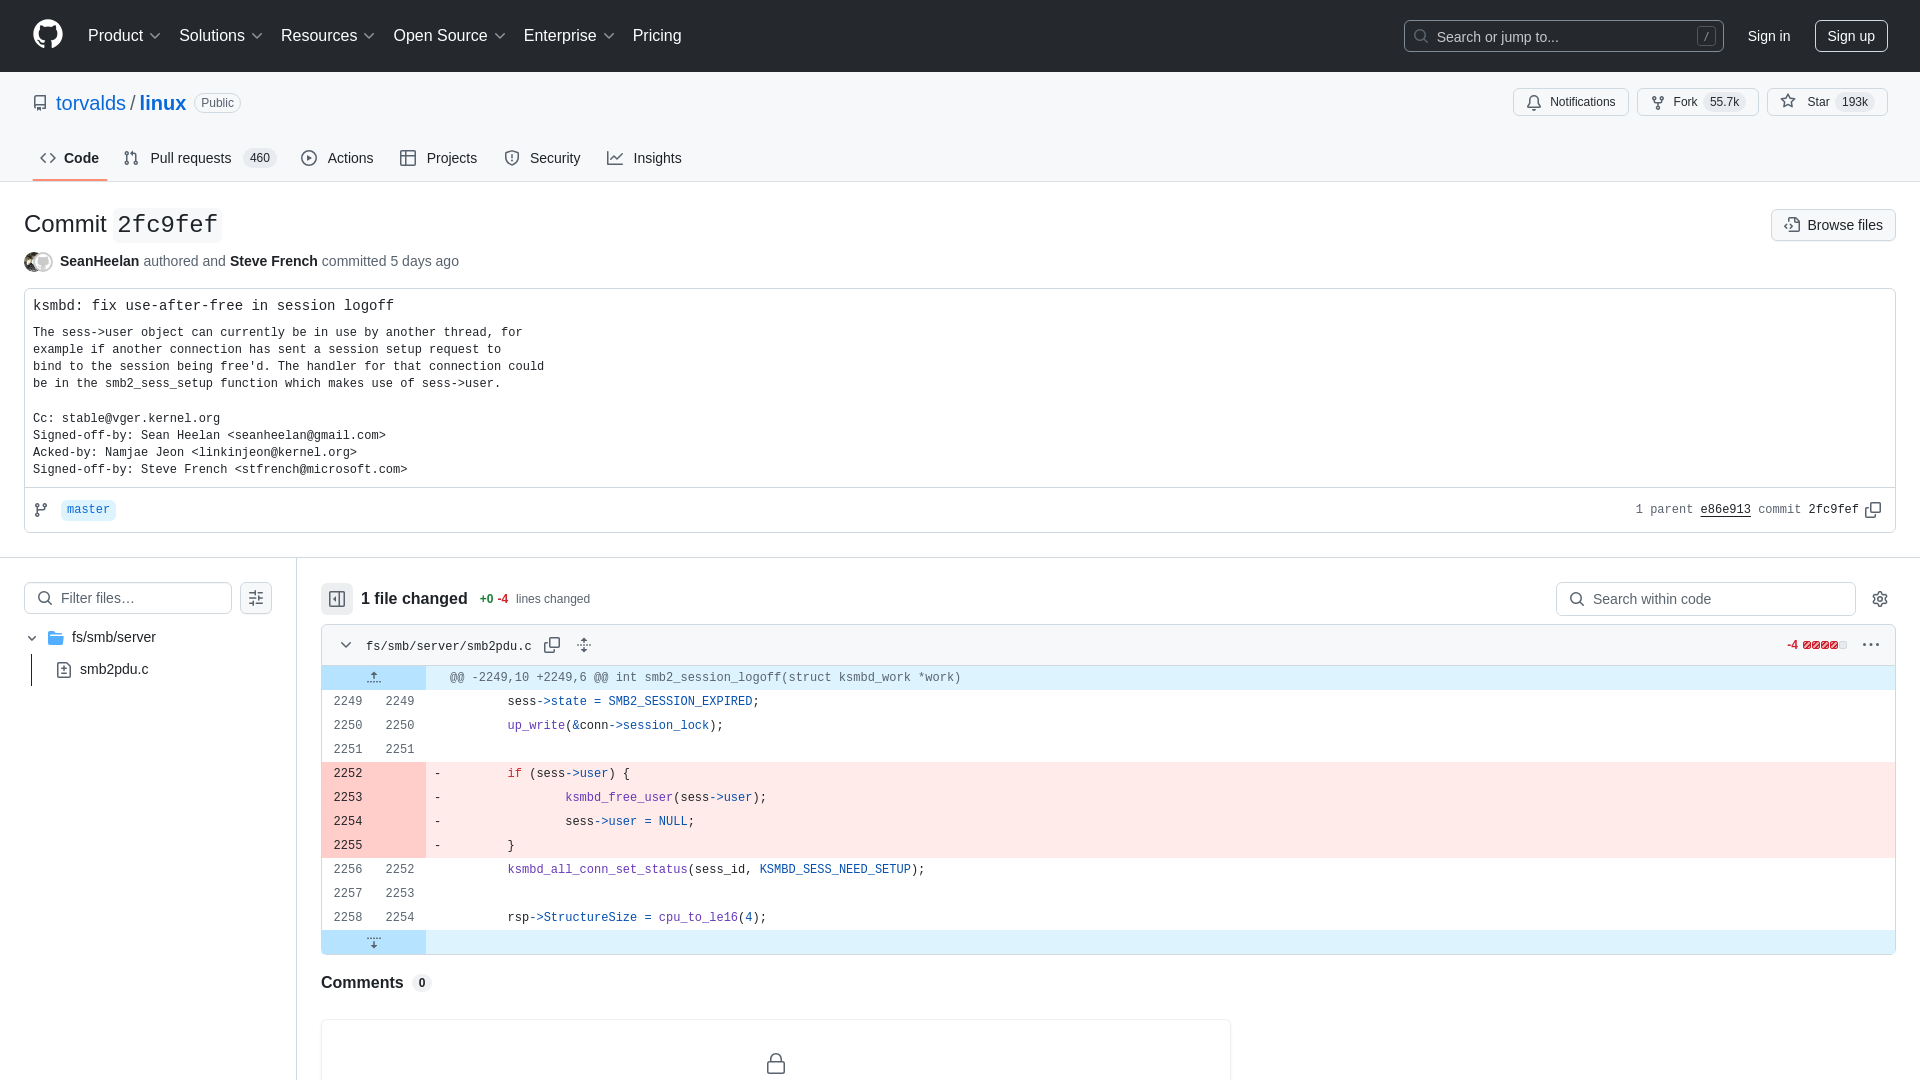1920x1080 pixels.
Task: Switch to the Security tab
Action: (542, 158)
